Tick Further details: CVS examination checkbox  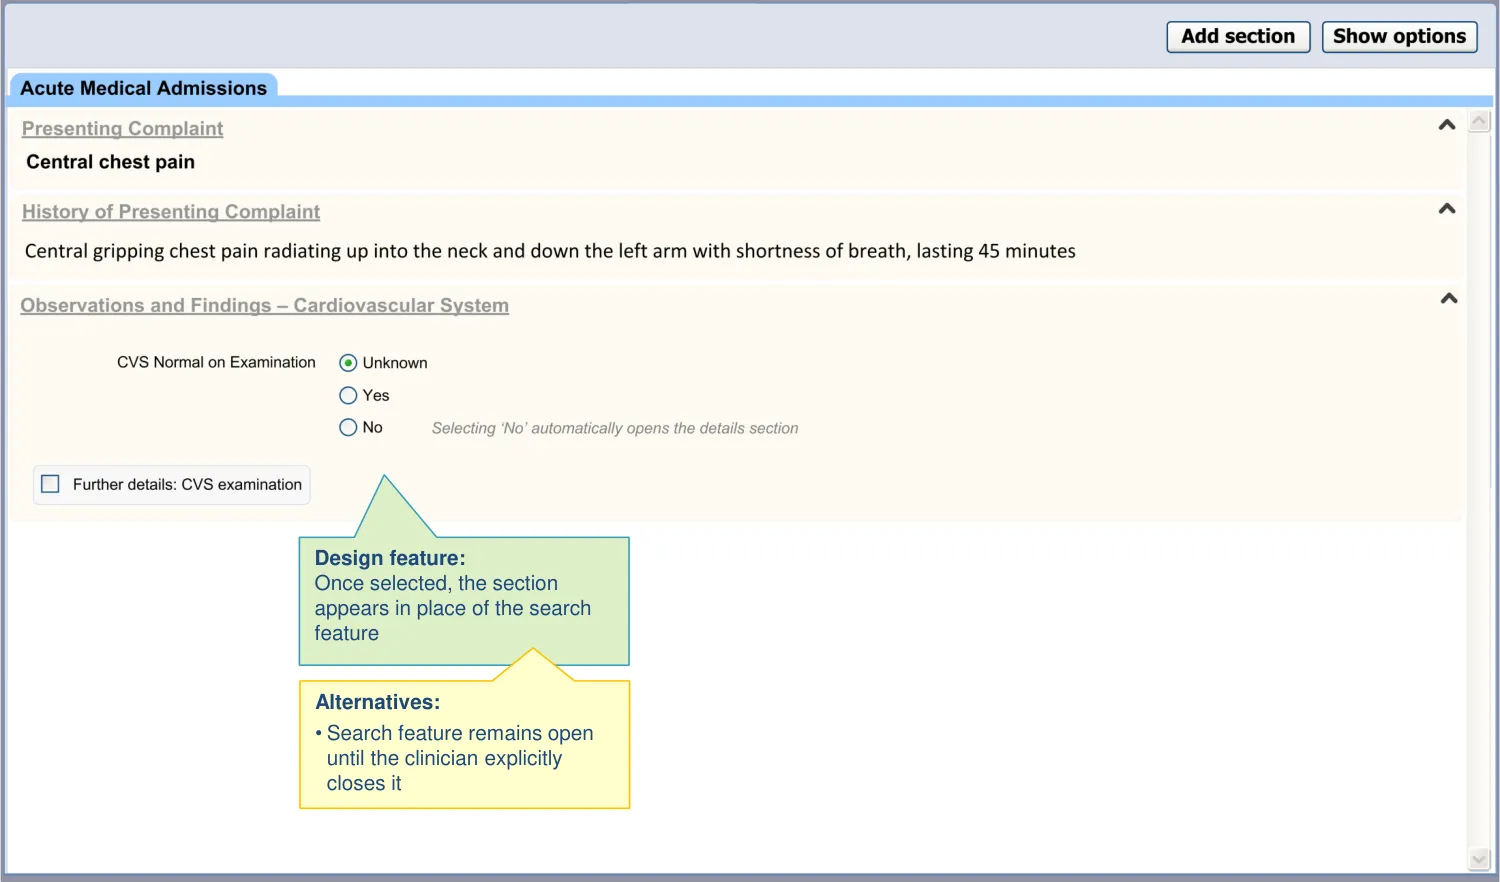click(x=51, y=484)
